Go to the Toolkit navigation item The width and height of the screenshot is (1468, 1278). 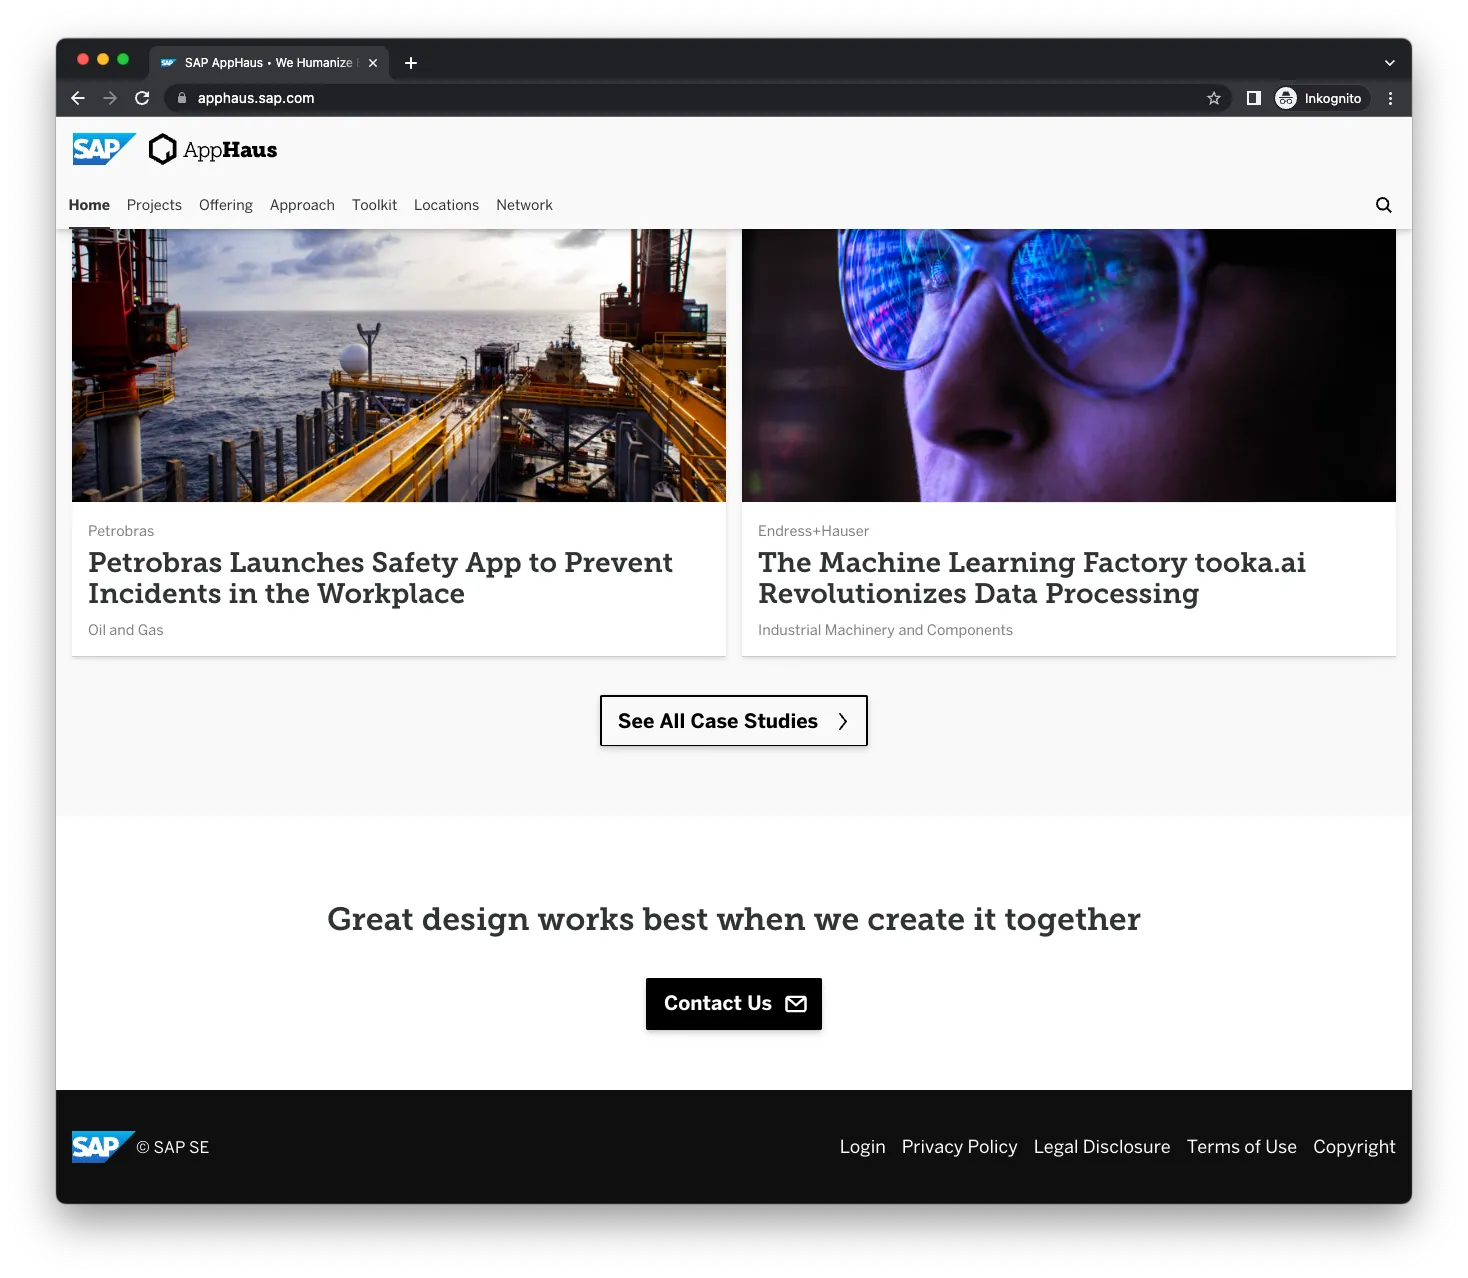(374, 205)
